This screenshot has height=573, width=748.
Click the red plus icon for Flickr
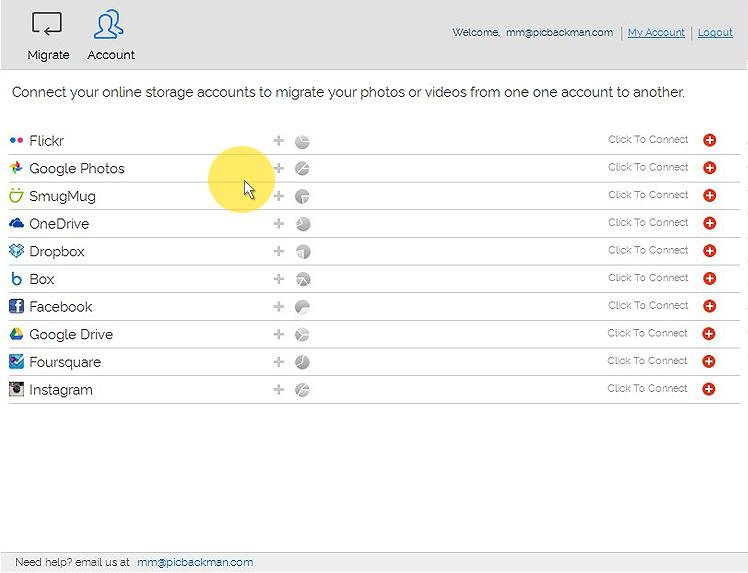[709, 140]
